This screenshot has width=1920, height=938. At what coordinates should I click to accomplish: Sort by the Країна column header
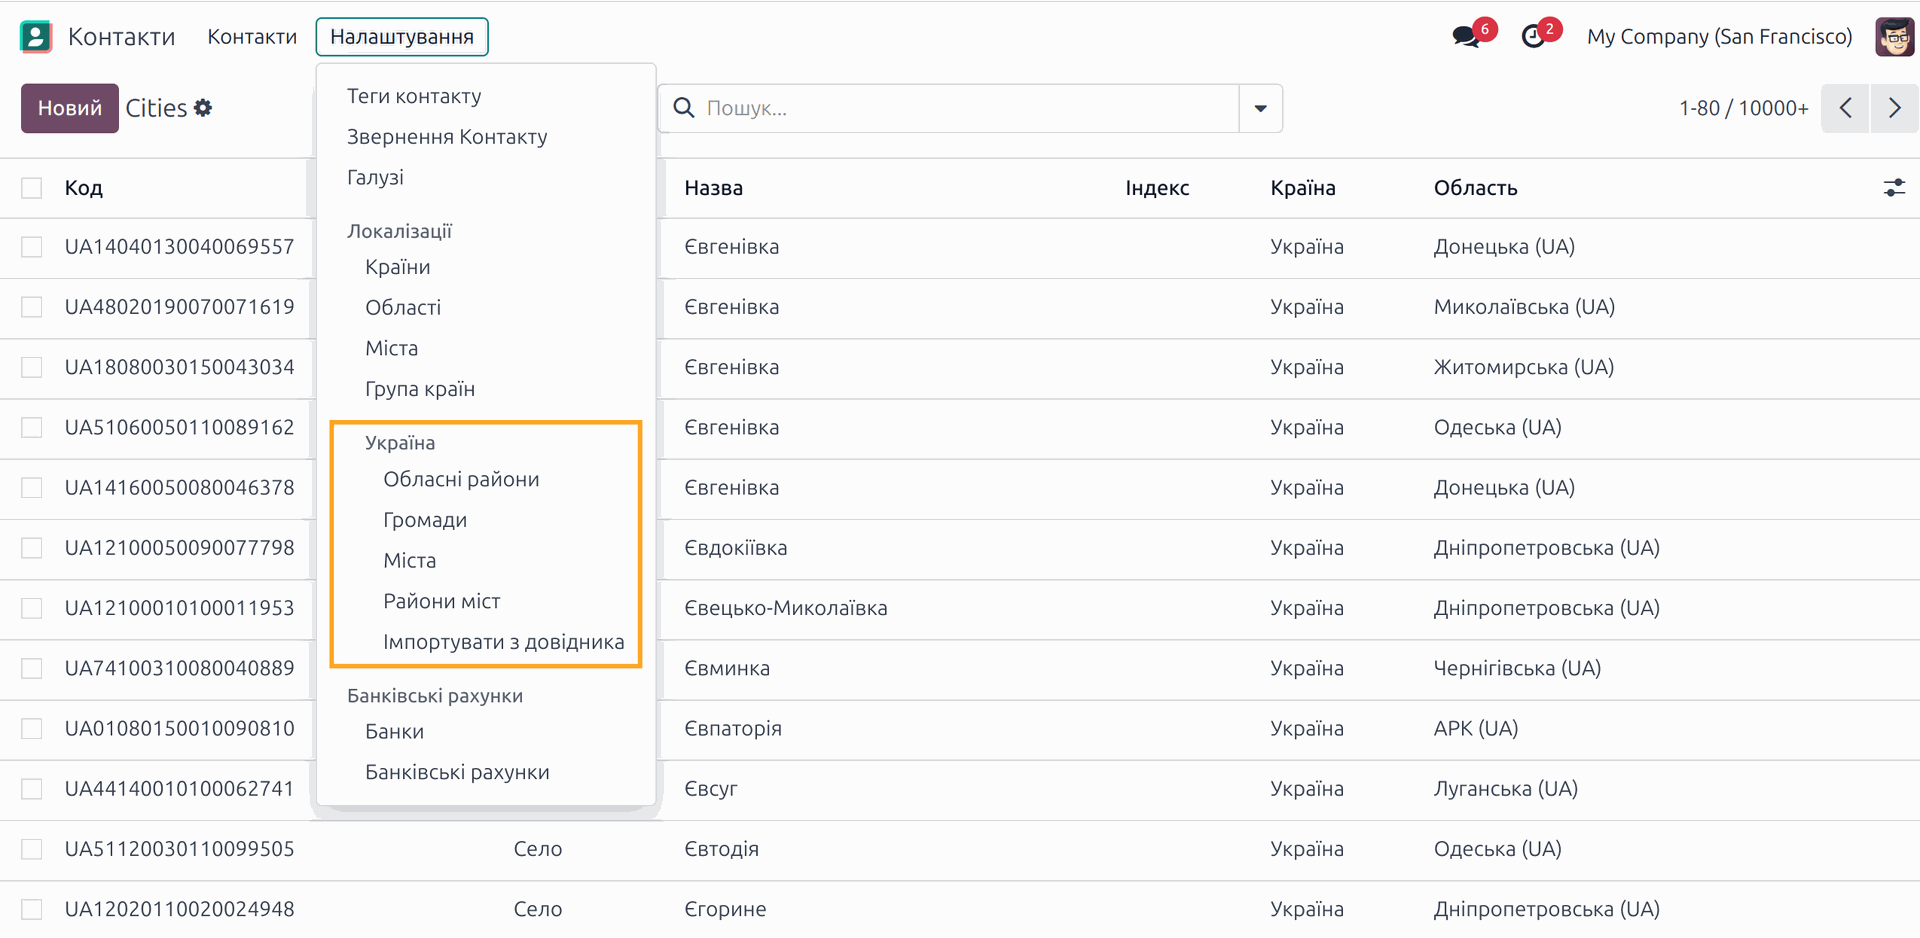pos(1303,188)
